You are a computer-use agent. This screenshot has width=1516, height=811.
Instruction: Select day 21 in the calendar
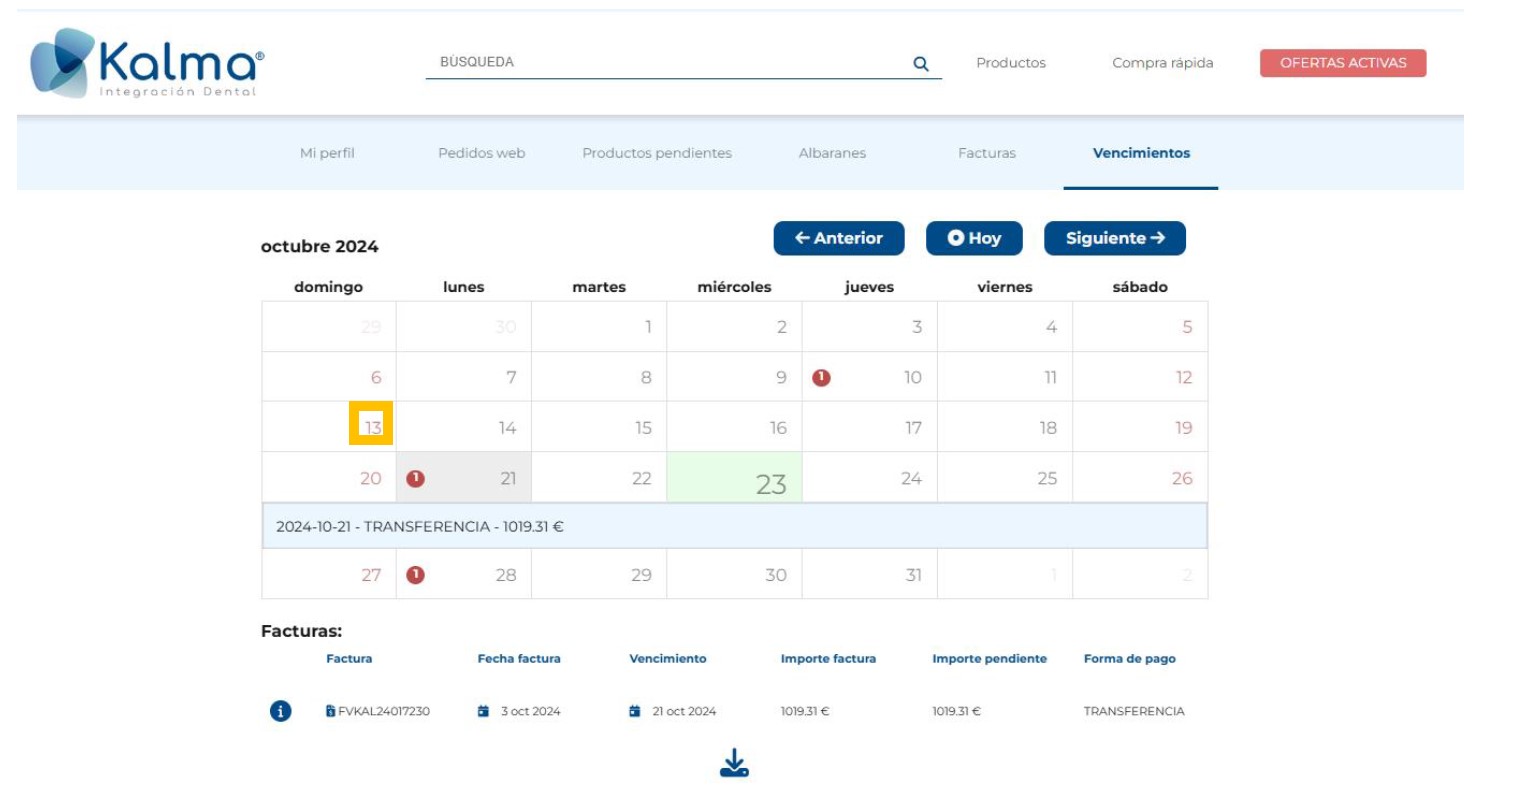pos(464,478)
